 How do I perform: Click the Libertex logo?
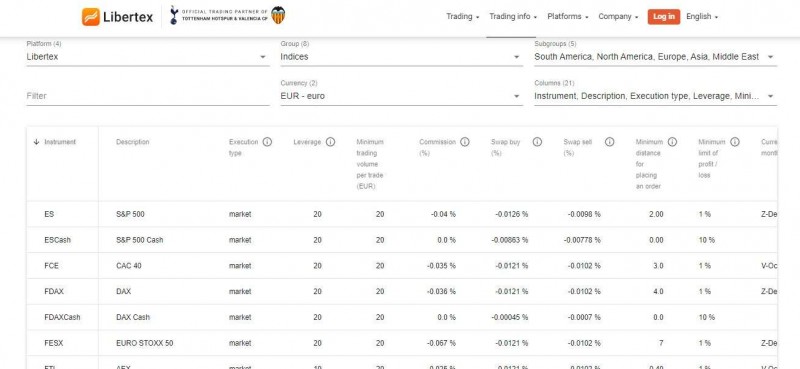pyautogui.click(x=117, y=17)
